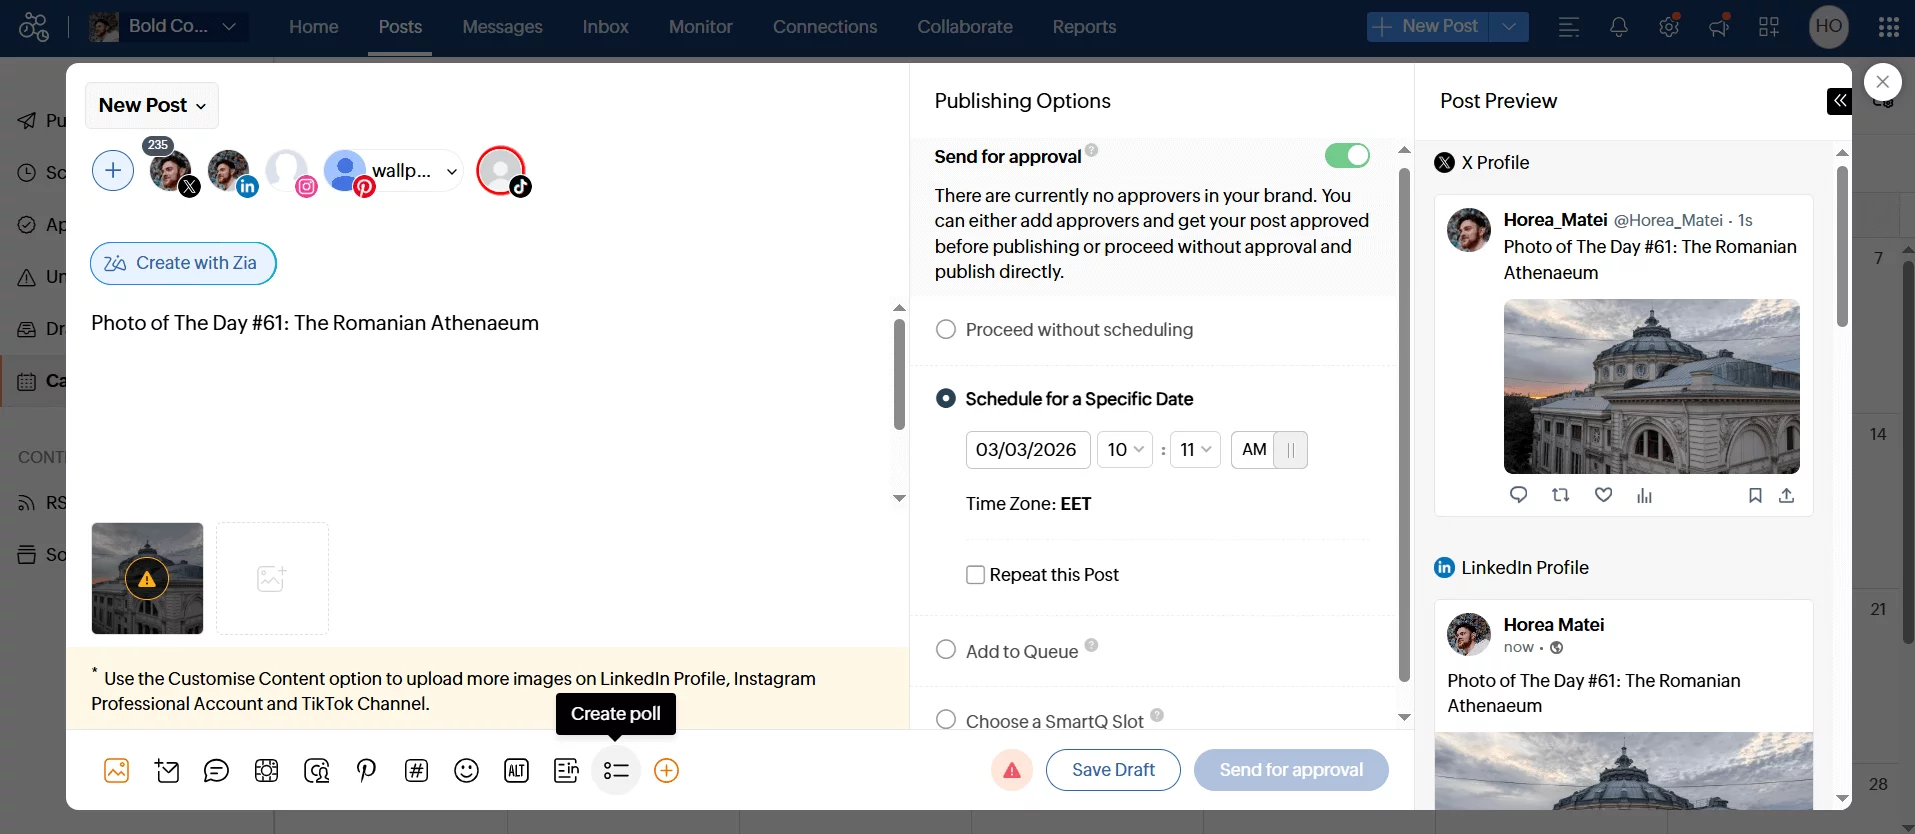The width and height of the screenshot is (1915, 834).
Task: Open the New Post type dropdown
Action: click(152, 105)
